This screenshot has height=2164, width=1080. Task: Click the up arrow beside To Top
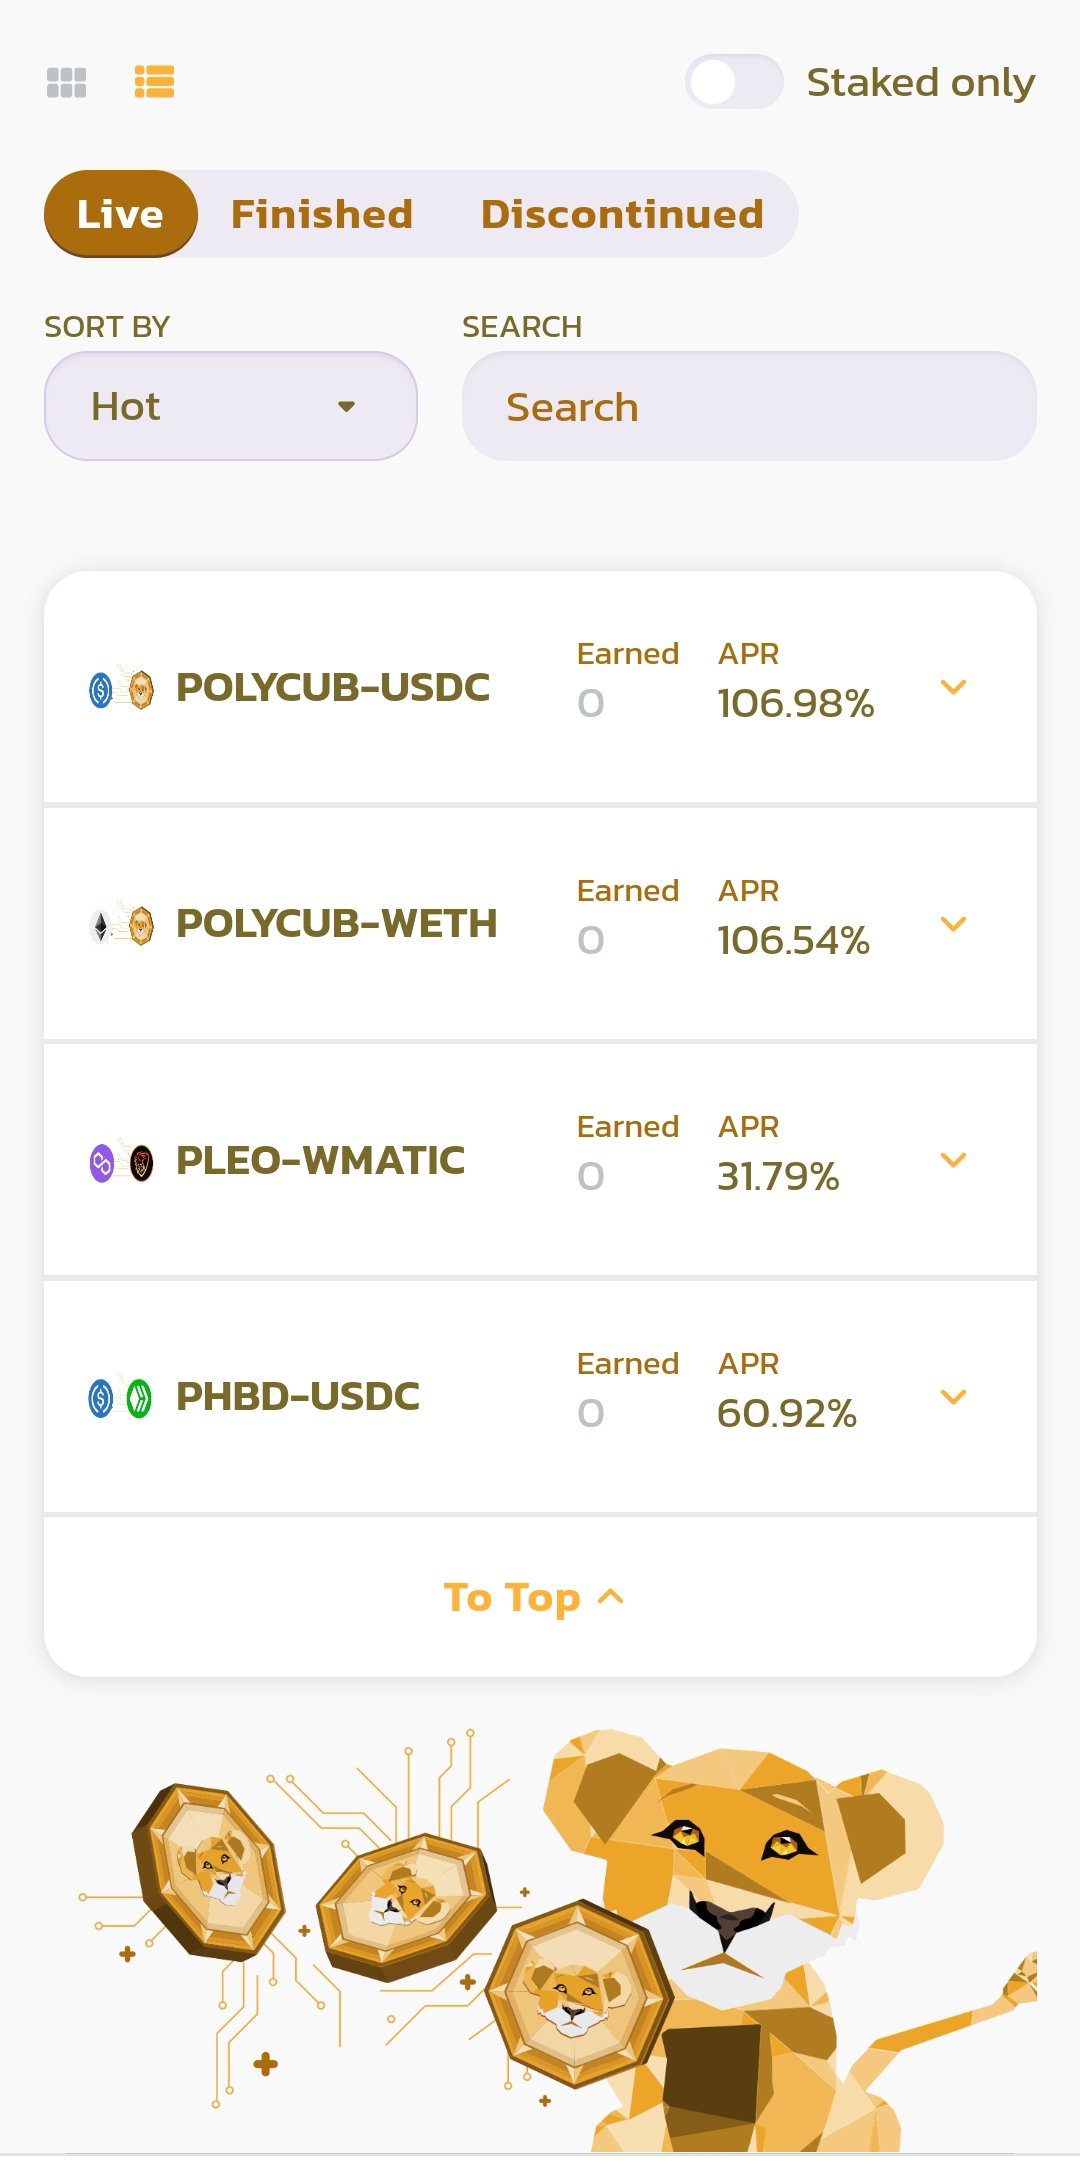(x=611, y=1597)
